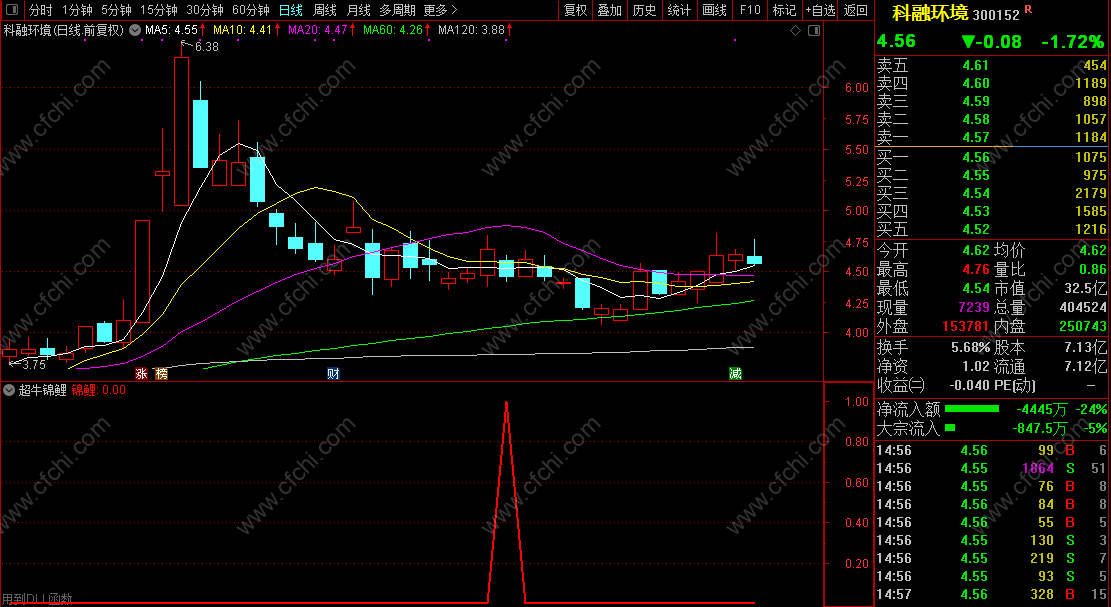Expand 超牛锦鲤 indicator dropdown arrow
This screenshot has width=1111, height=607.
pyautogui.click(x=10, y=390)
